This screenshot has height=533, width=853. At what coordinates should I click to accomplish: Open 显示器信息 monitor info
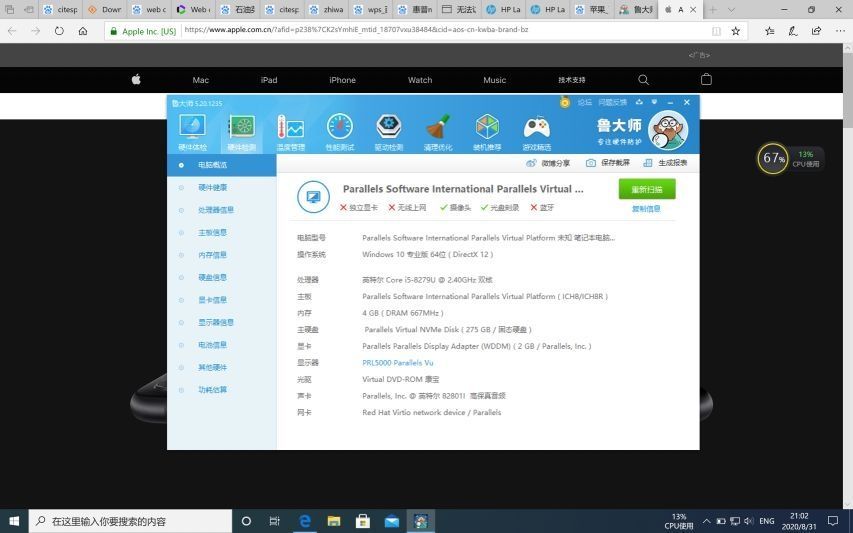click(x=221, y=323)
